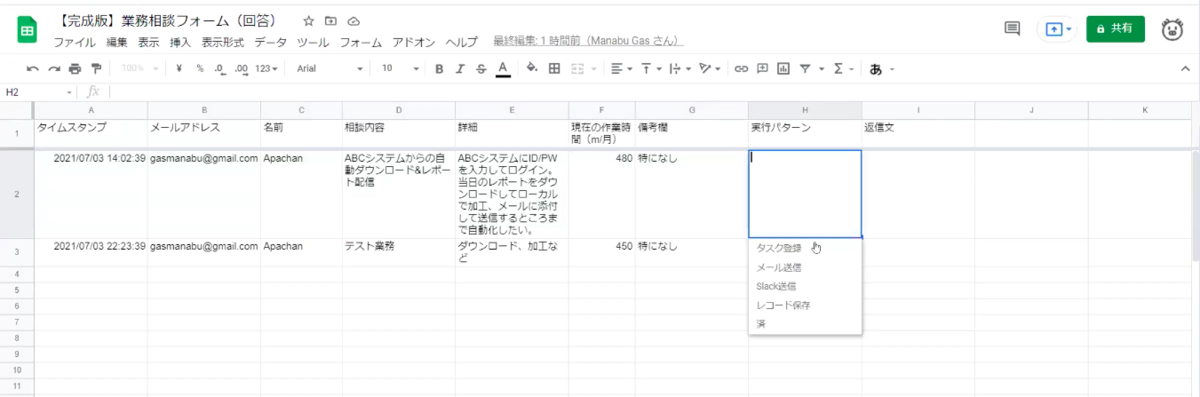
Task: Undo the last action
Action: click(33, 69)
